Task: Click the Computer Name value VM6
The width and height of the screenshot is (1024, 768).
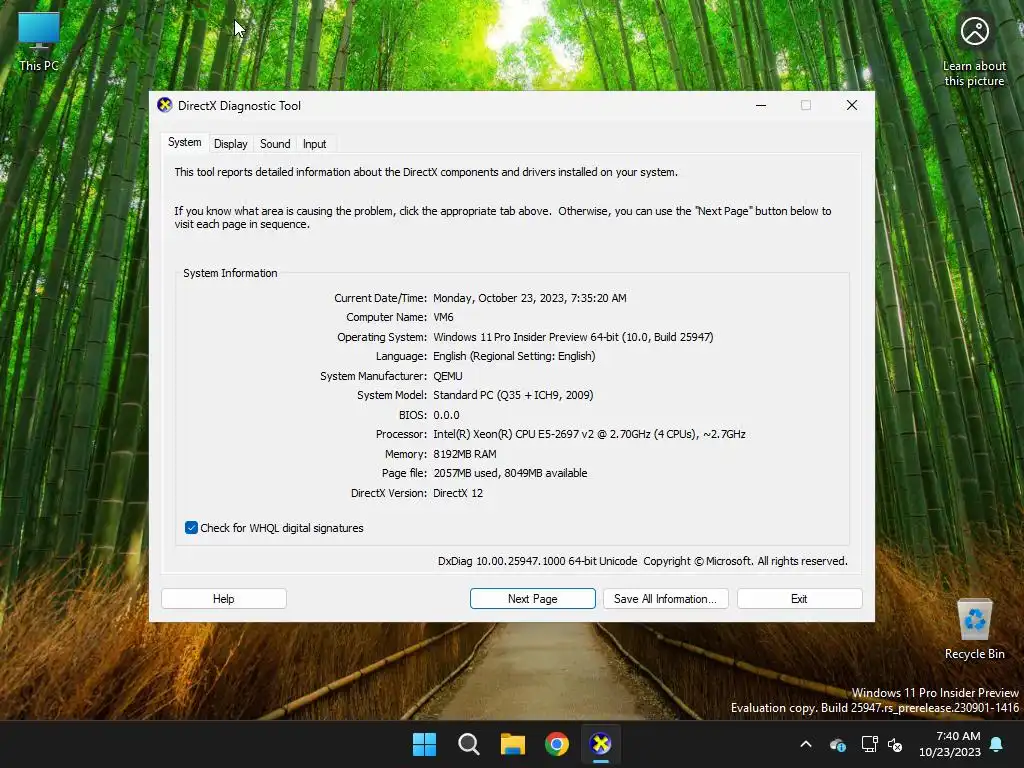Action: [x=443, y=317]
